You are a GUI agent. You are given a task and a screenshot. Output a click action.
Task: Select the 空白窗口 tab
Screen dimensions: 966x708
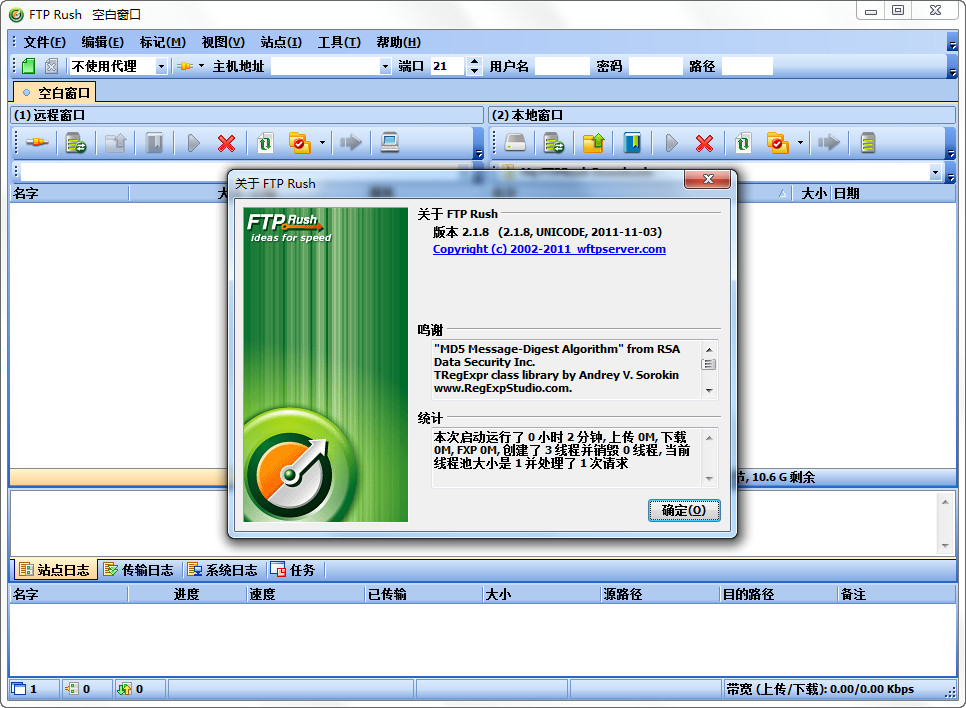55,93
